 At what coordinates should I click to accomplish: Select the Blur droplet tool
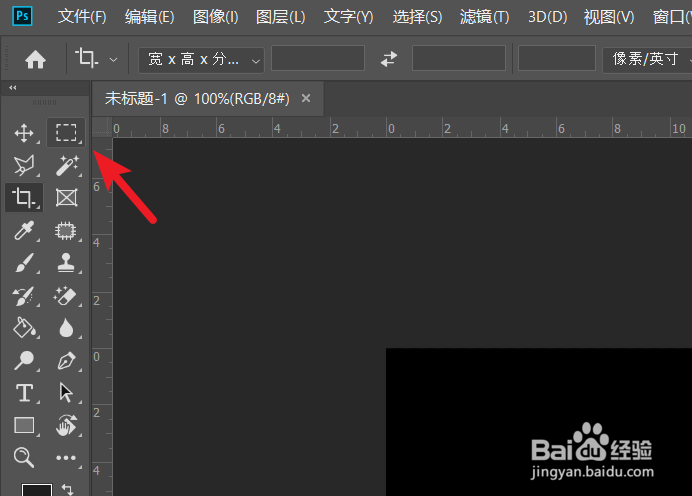click(66, 328)
